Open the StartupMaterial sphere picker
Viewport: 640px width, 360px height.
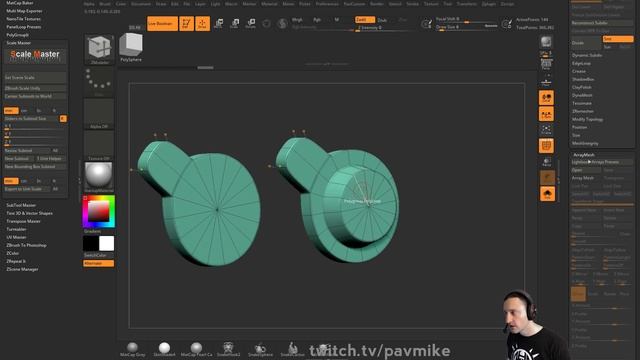(x=99, y=178)
